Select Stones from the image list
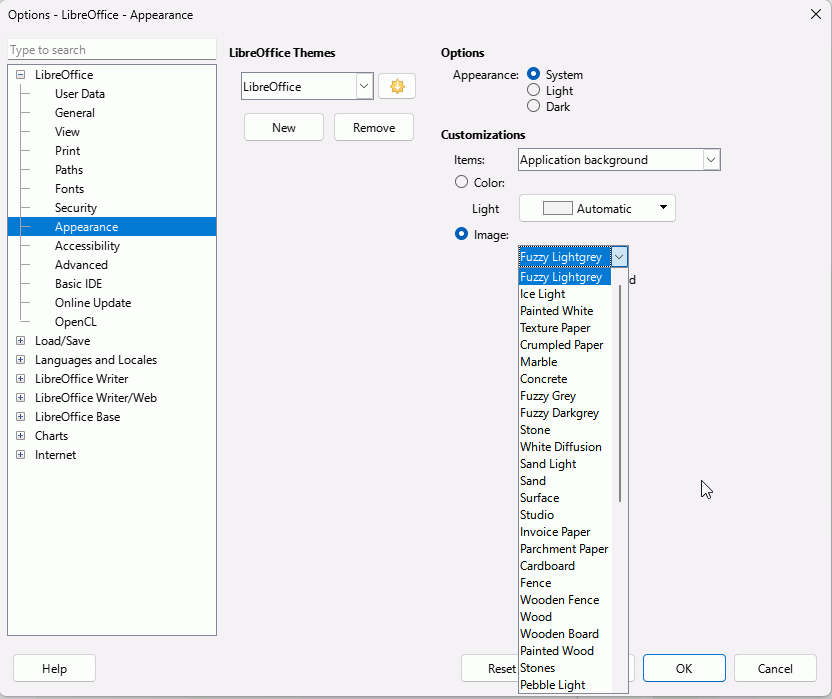Image resolution: width=832 pixels, height=699 pixels. (x=565, y=668)
